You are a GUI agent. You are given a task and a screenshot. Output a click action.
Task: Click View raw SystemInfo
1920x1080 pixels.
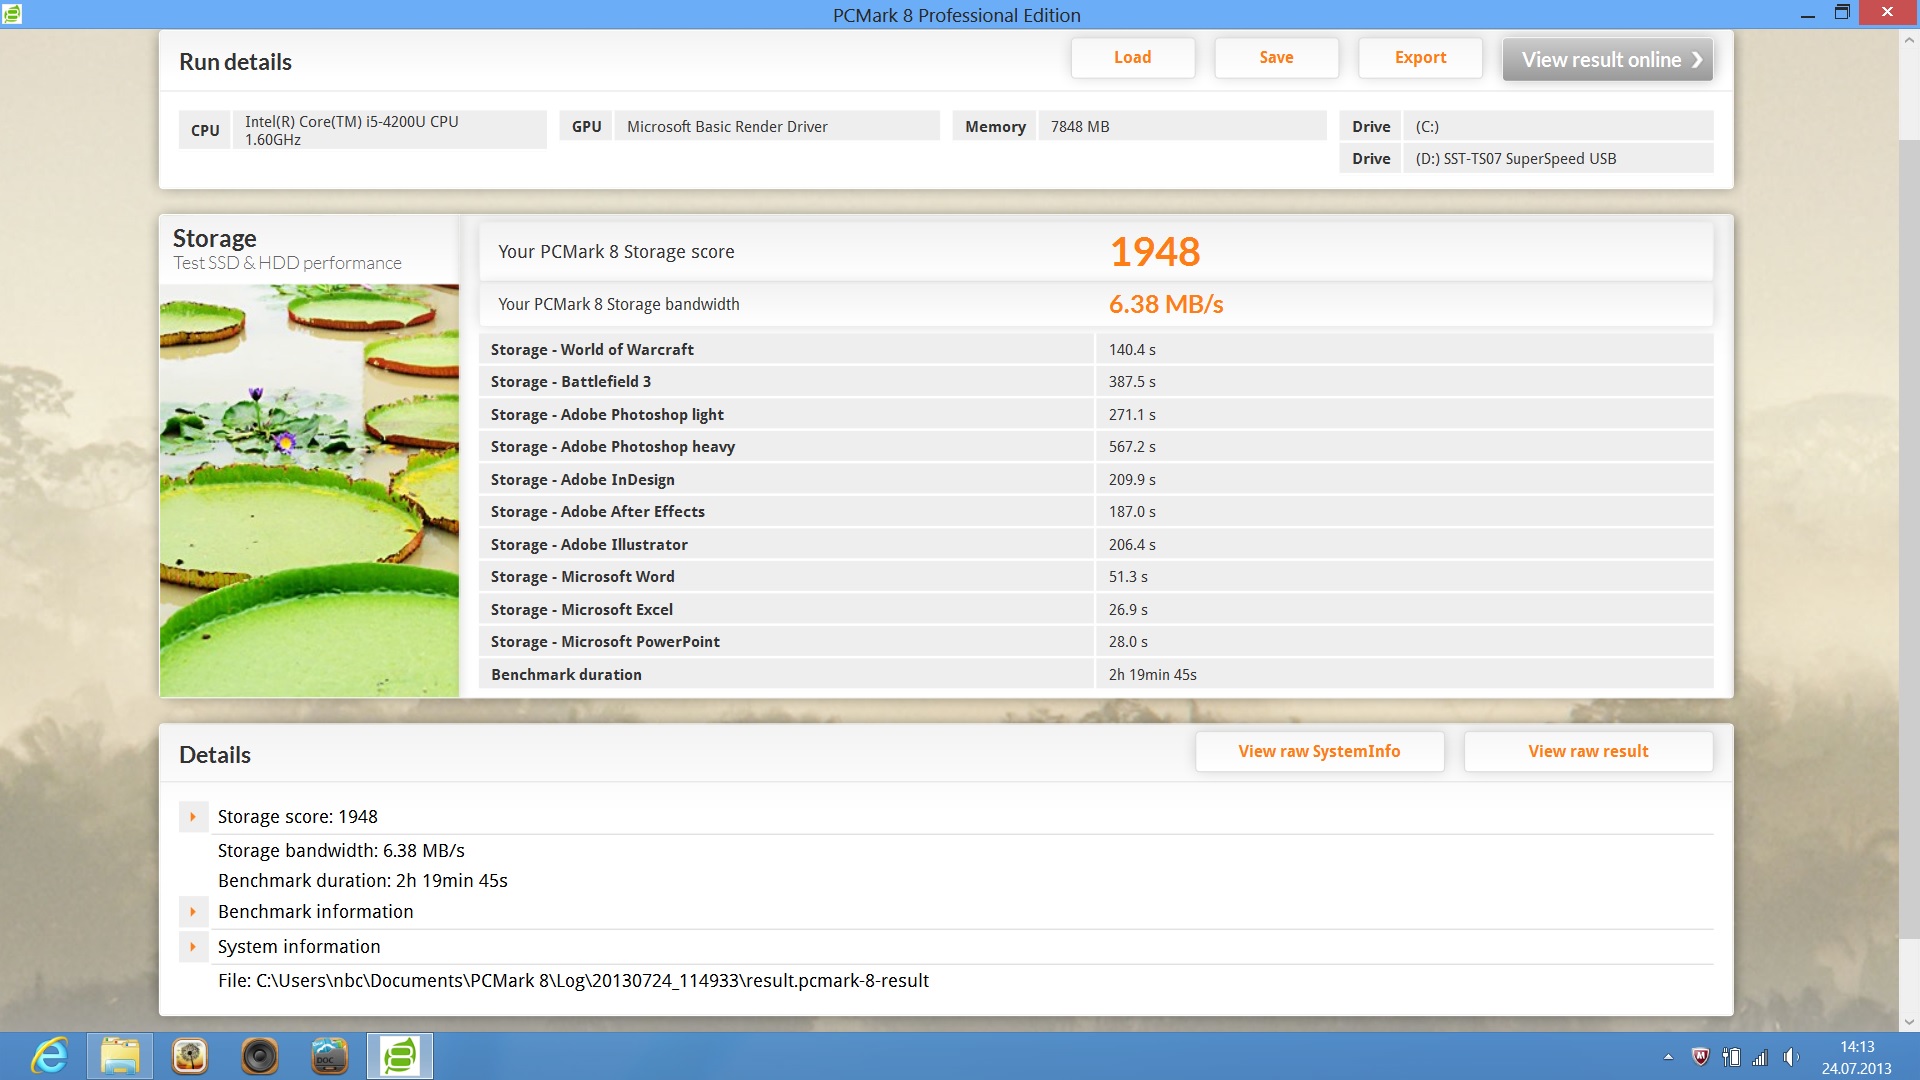point(1319,751)
